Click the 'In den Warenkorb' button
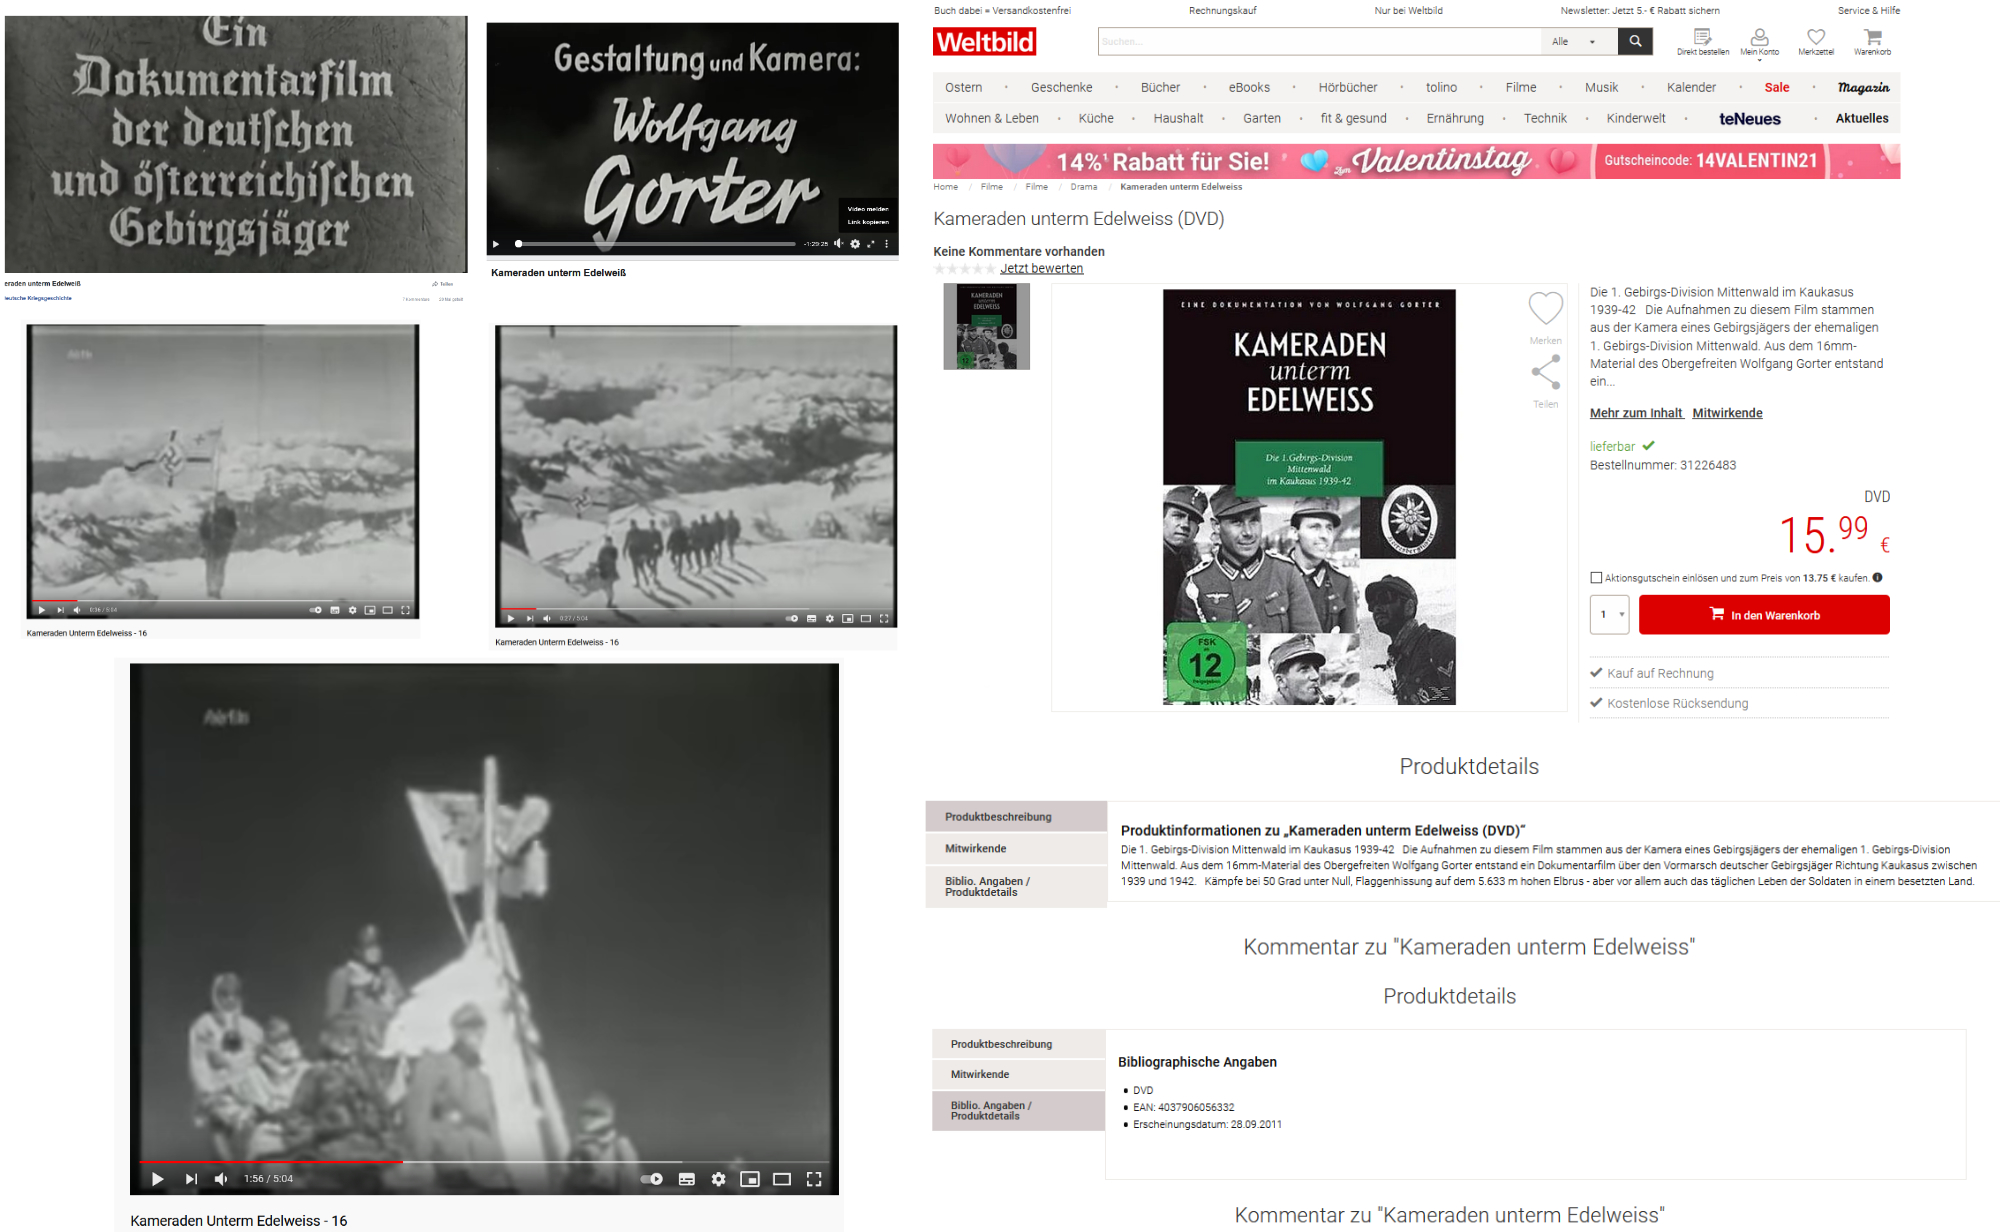 (x=1764, y=615)
